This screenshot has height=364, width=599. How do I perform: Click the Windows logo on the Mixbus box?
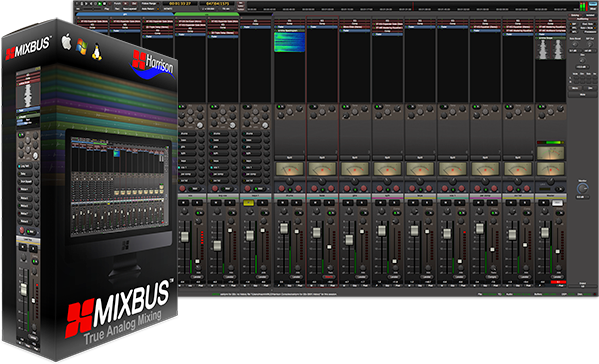point(81,47)
